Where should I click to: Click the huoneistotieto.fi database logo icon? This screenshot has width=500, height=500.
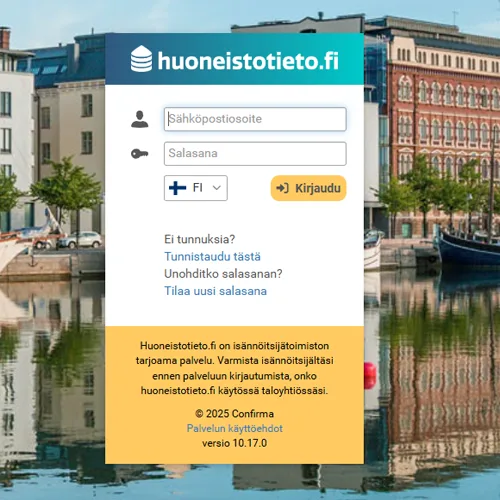point(141,59)
